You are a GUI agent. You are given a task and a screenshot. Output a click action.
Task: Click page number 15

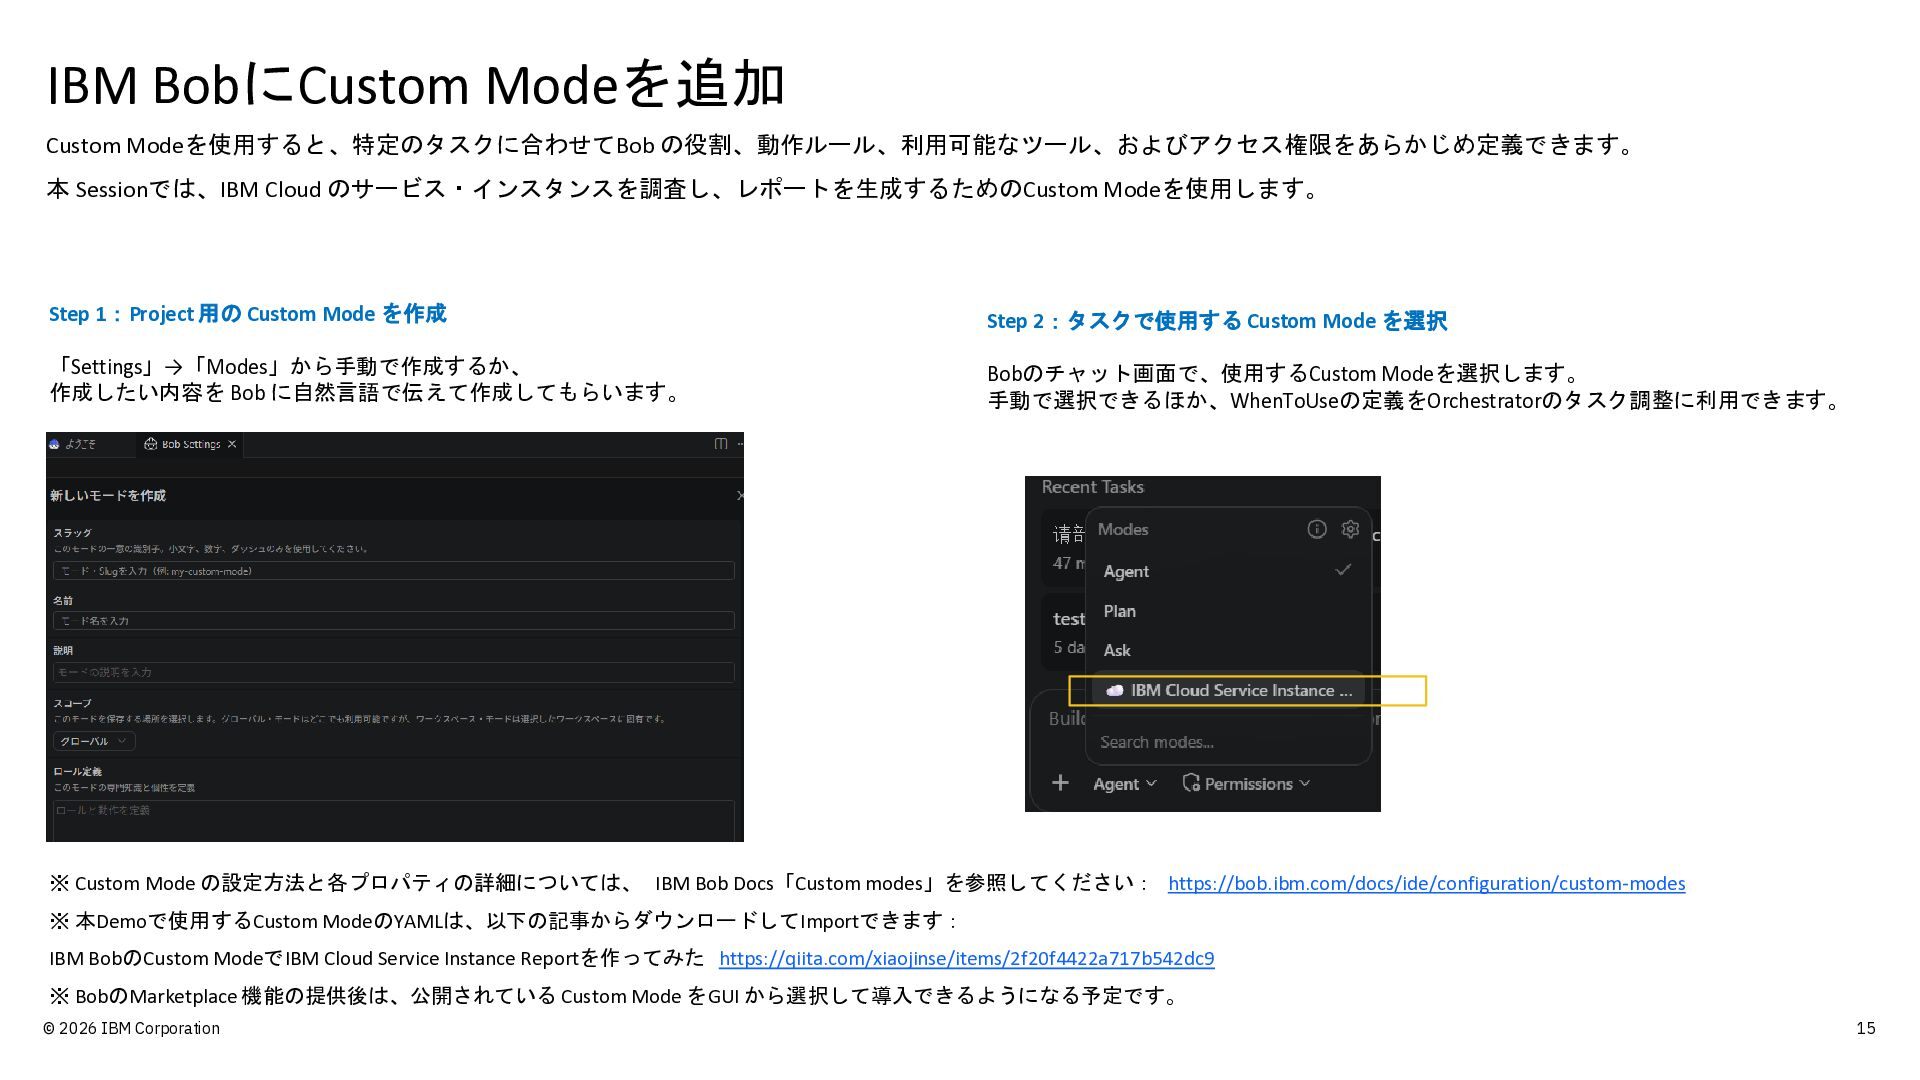tap(1866, 1028)
